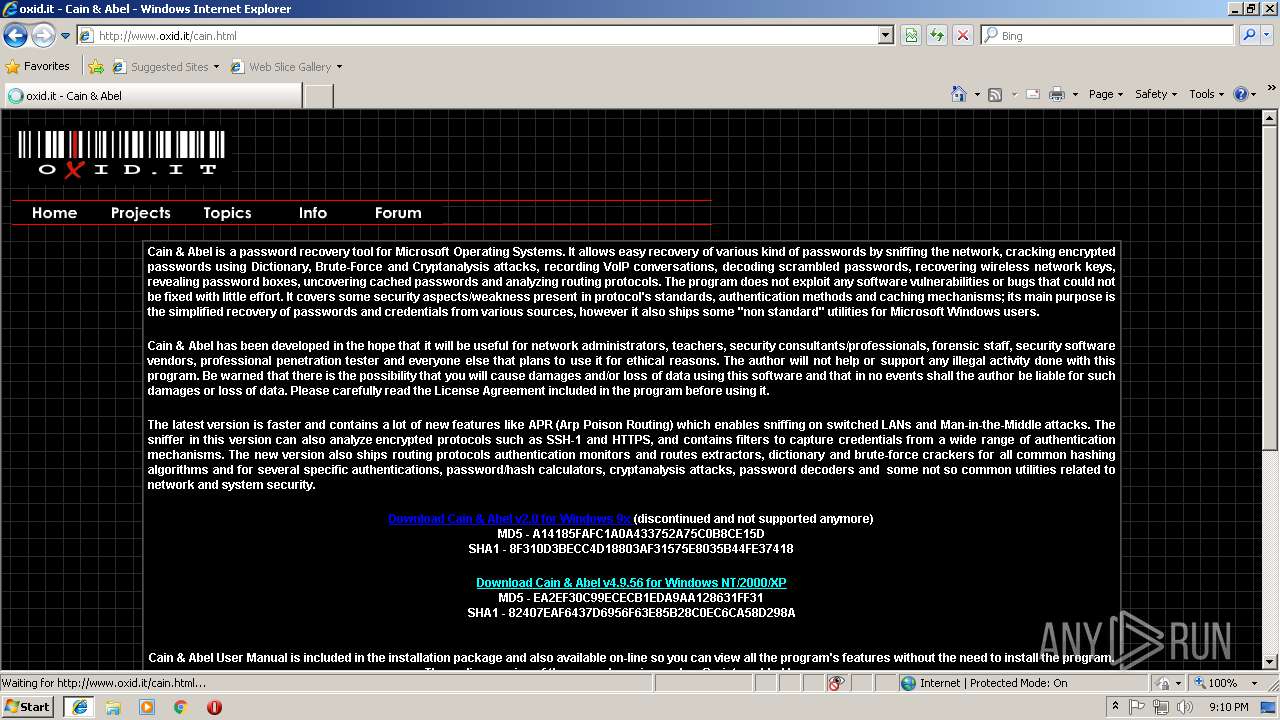Click the 9:10 PM system clock
This screenshot has width=1280, height=720.
click(1228, 707)
